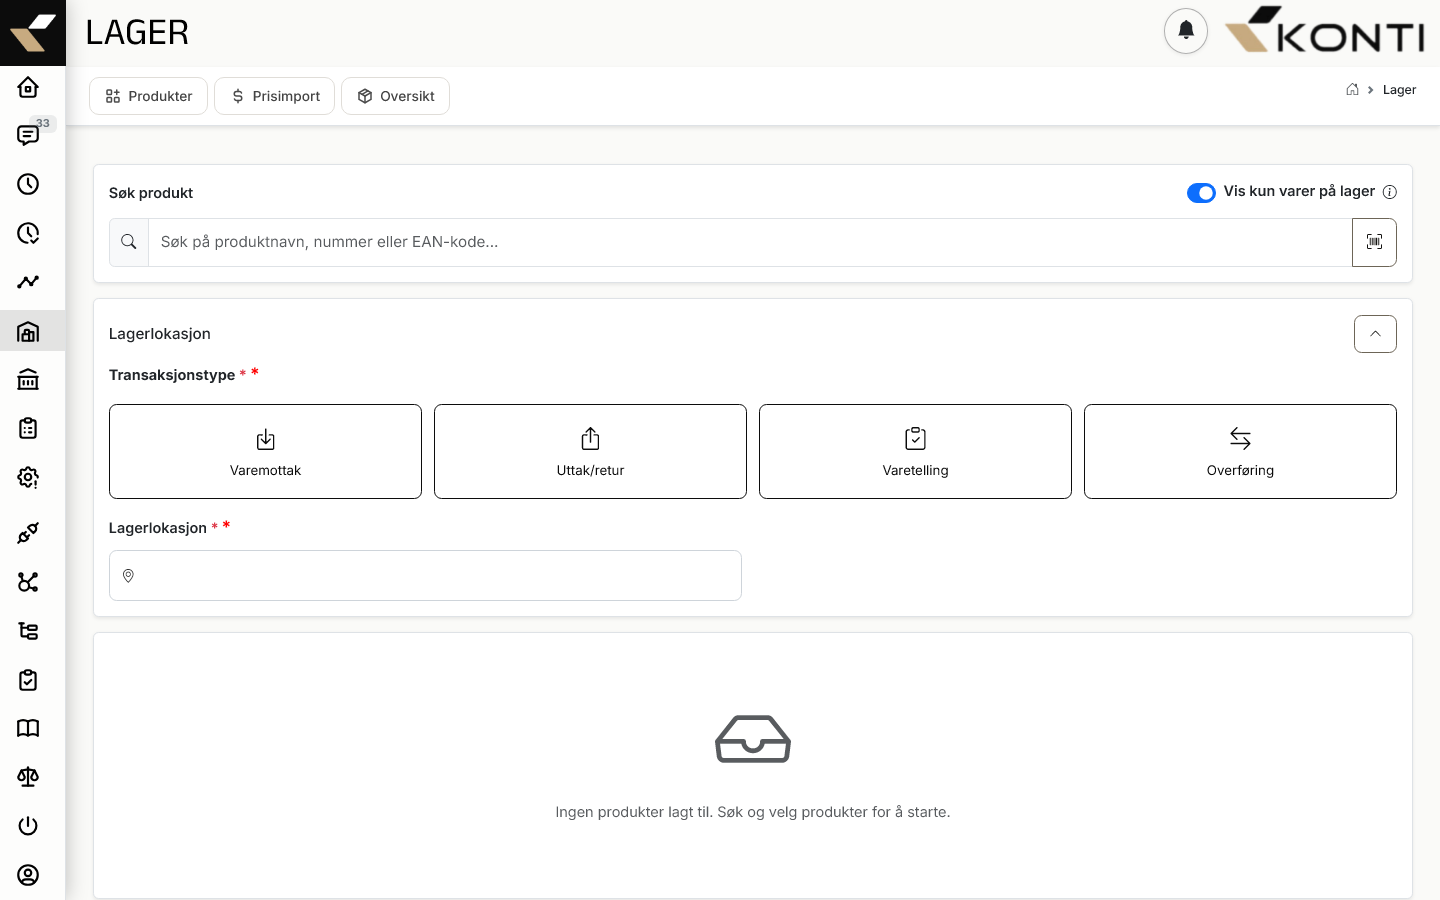Open the plug integration sidebar icon

28,533
